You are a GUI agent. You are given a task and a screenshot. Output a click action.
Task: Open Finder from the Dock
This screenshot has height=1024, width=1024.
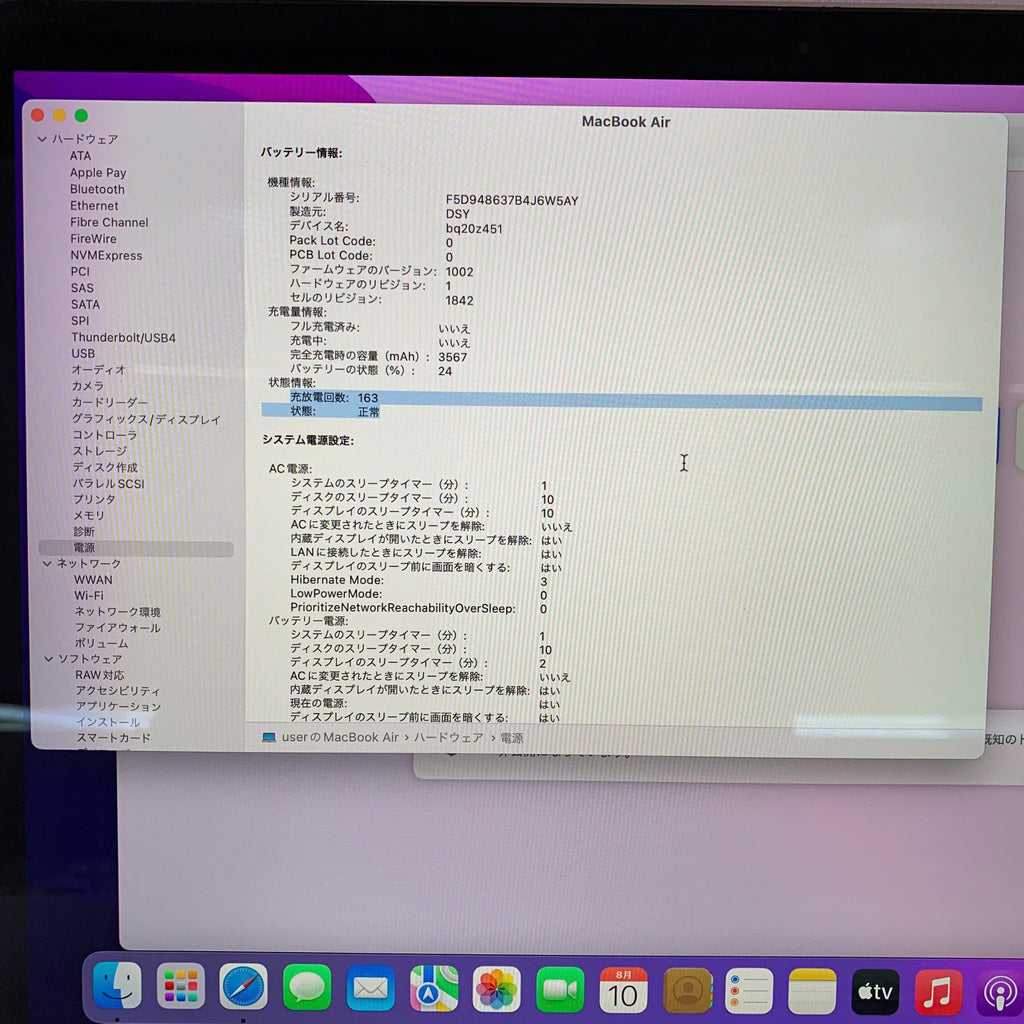point(118,985)
